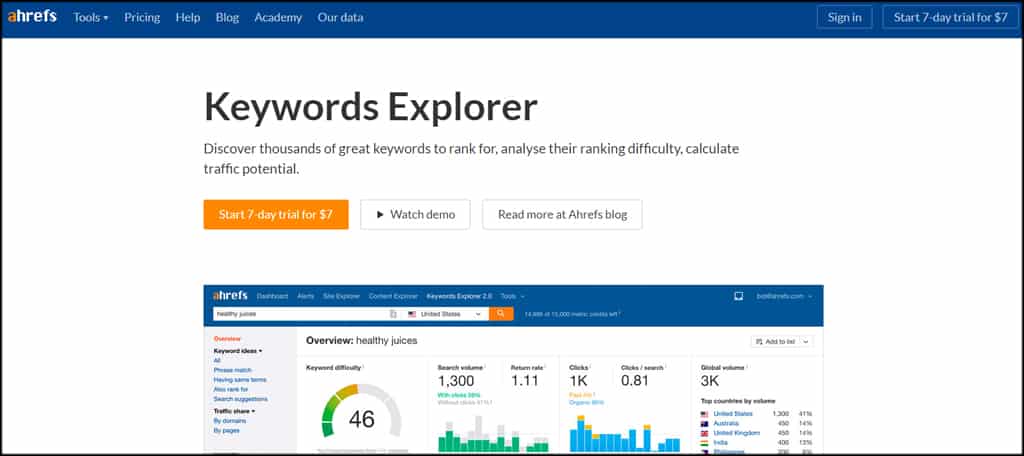Open the Also rank for sidebar link
Viewport: 1024px width, 456px height.
pos(231,389)
